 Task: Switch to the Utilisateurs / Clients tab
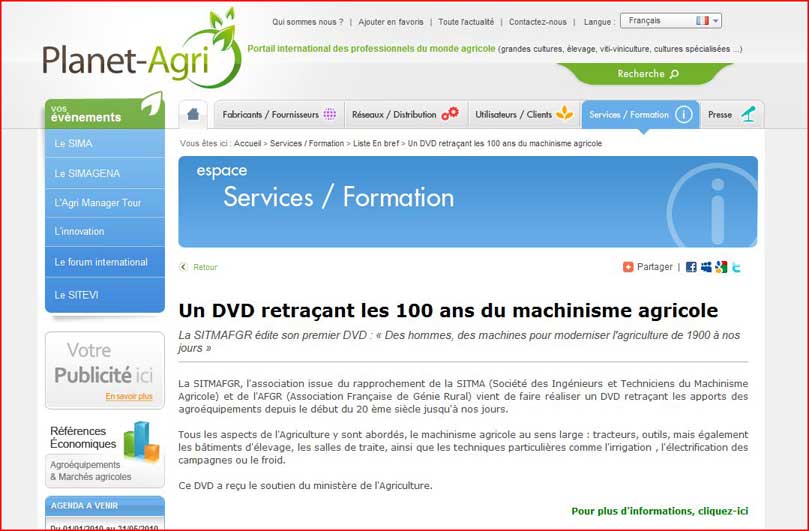(524, 115)
